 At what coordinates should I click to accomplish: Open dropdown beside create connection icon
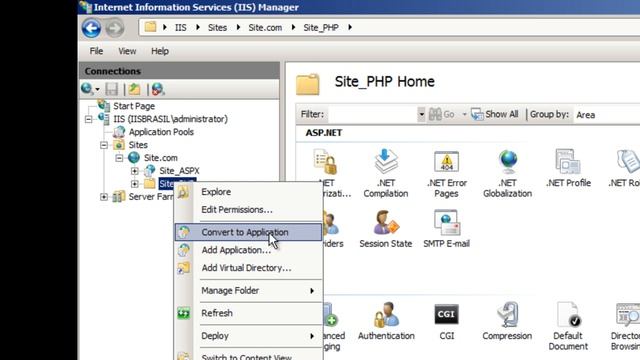click(98, 89)
